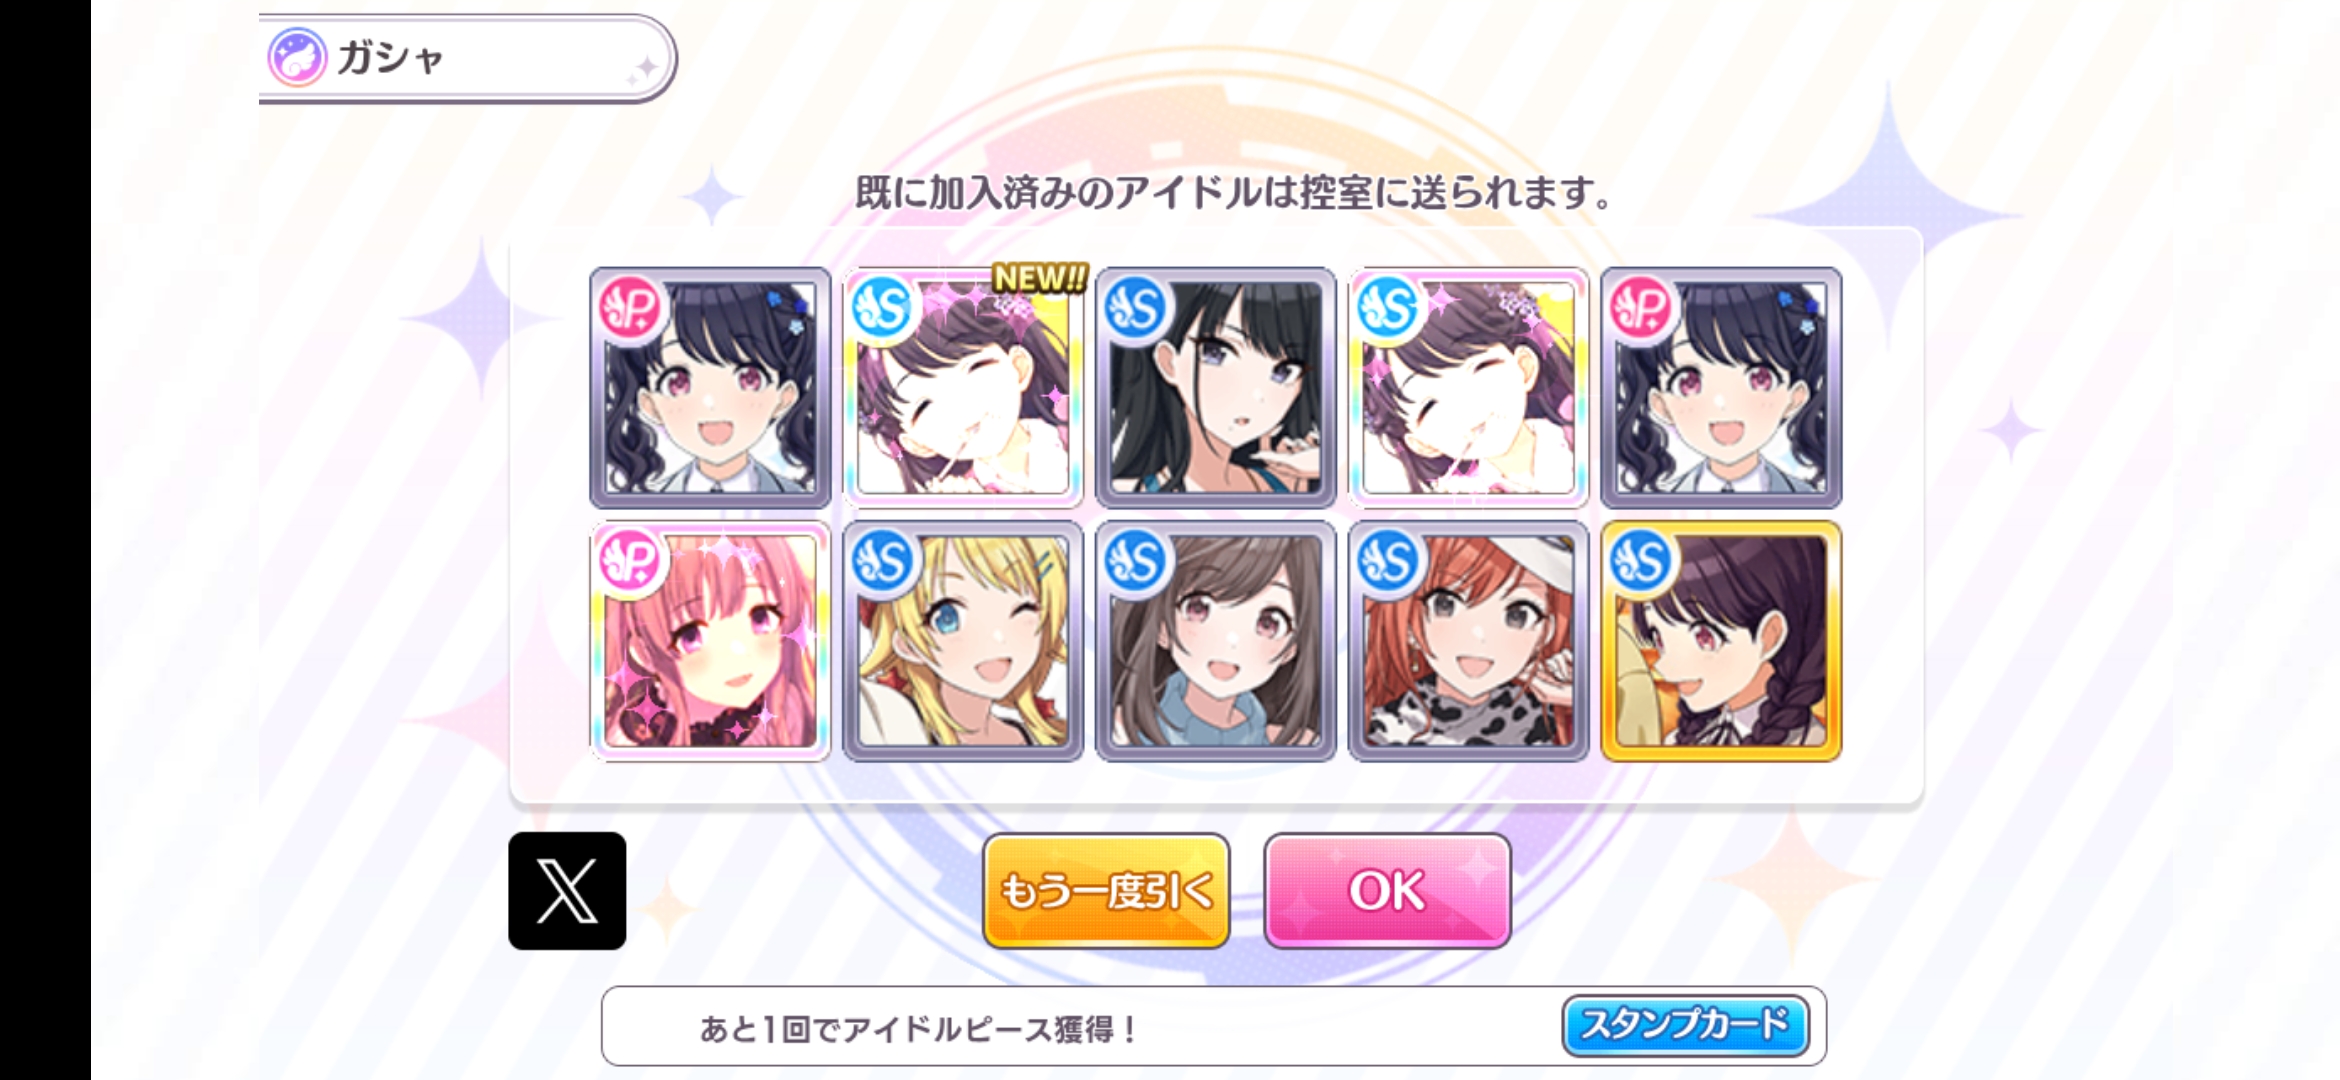
Task: Tap the S badge on gold-framed card
Action: (x=1641, y=561)
